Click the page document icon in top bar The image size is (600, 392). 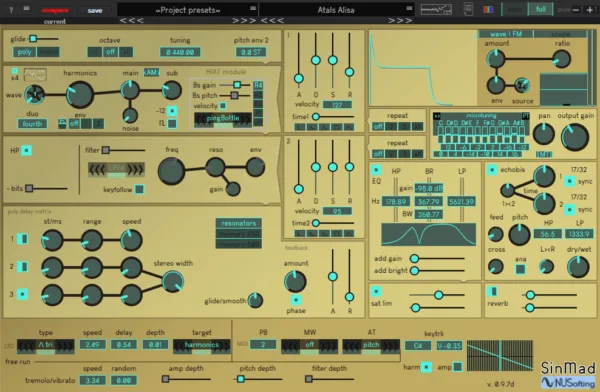468,9
